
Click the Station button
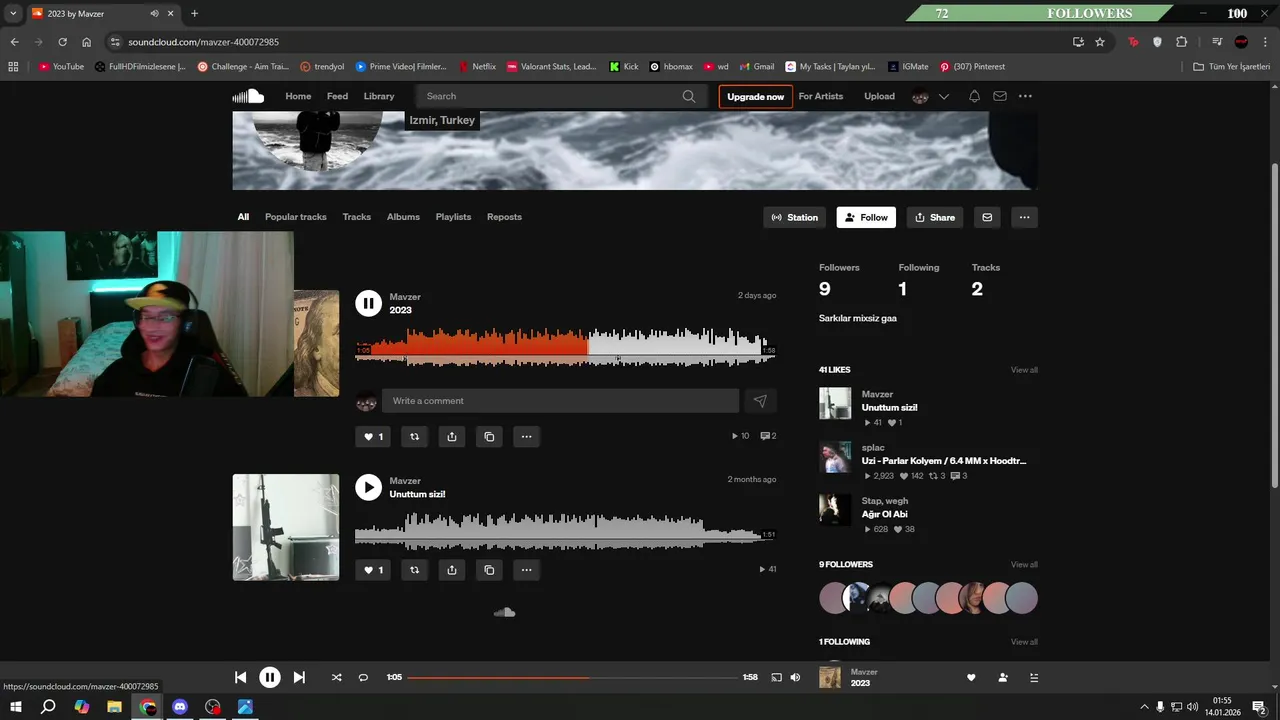click(795, 217)
